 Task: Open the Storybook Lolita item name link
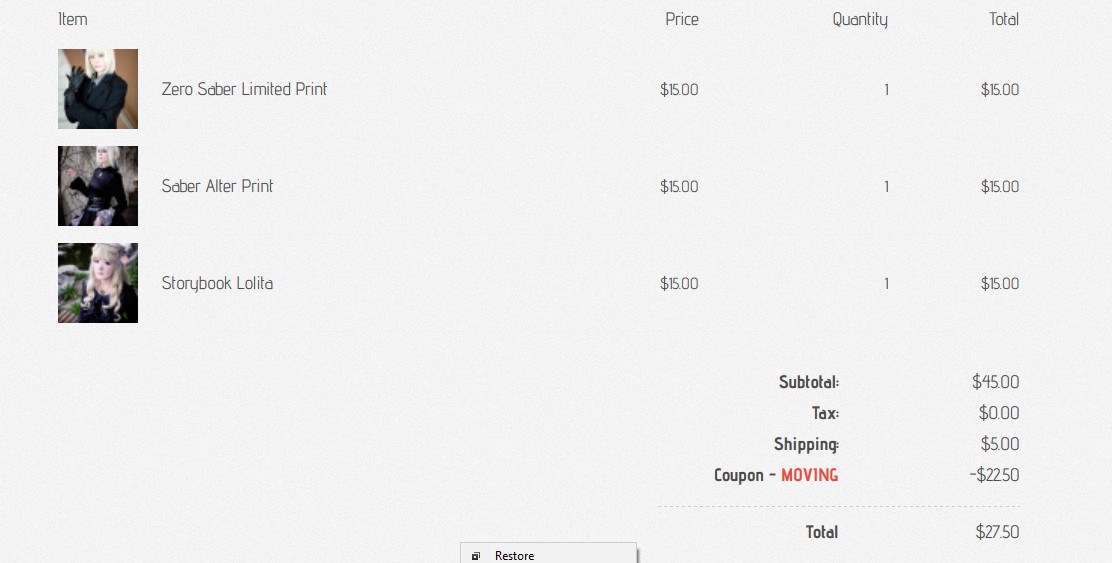click(x=217, y=283)
